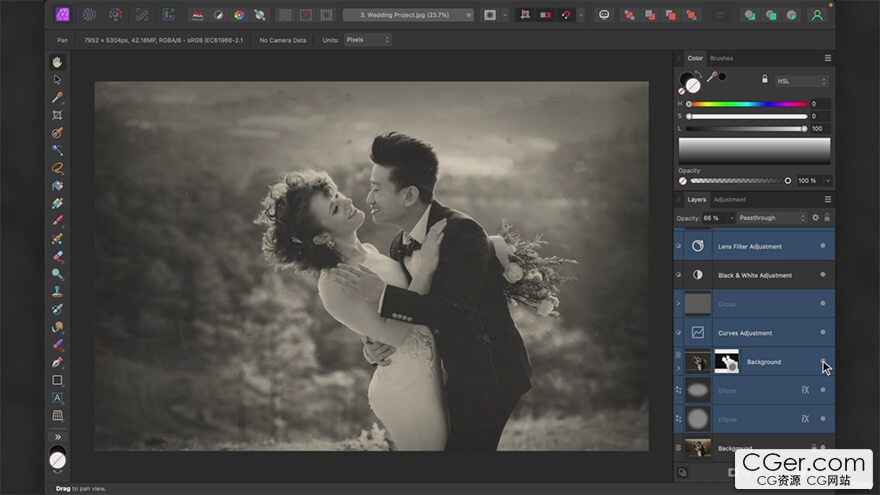Switch to the Brushes tab
Viewport: 880px width, 495px height.
[721, 59]
